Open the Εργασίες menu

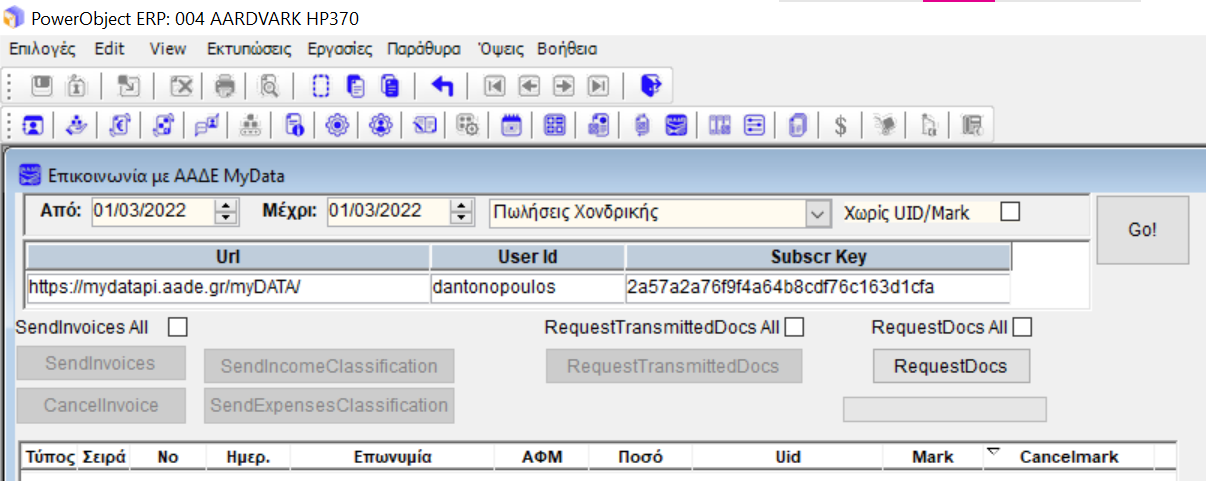(339, 49)
